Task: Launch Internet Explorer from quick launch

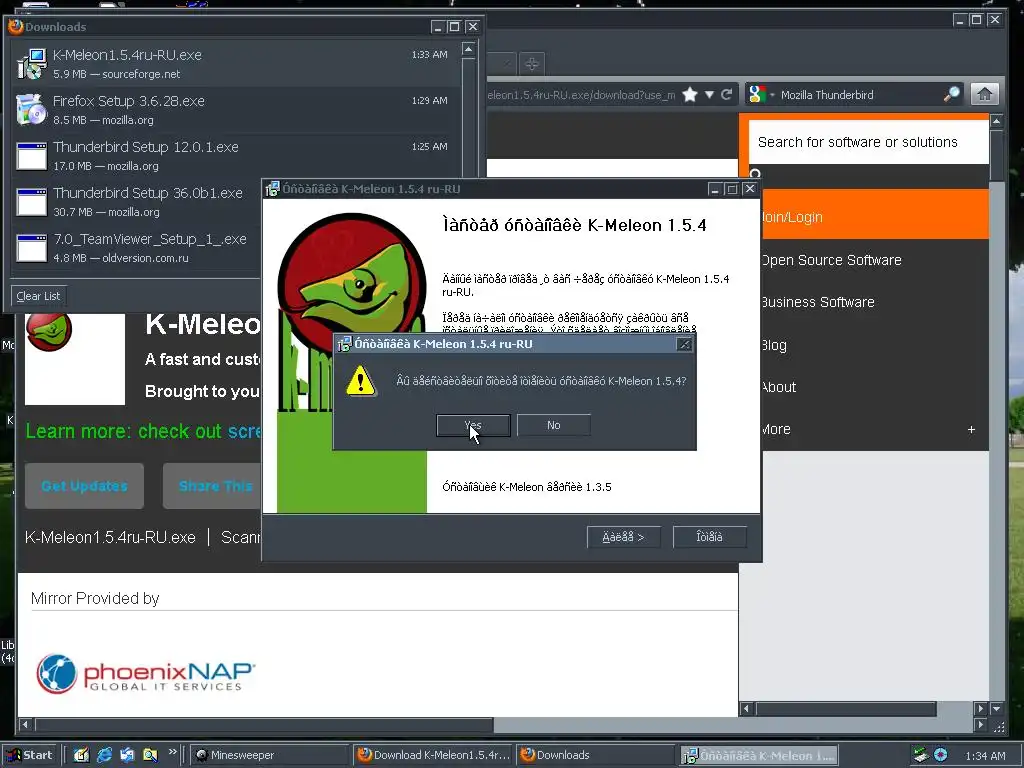Action: tap(104, 755)
